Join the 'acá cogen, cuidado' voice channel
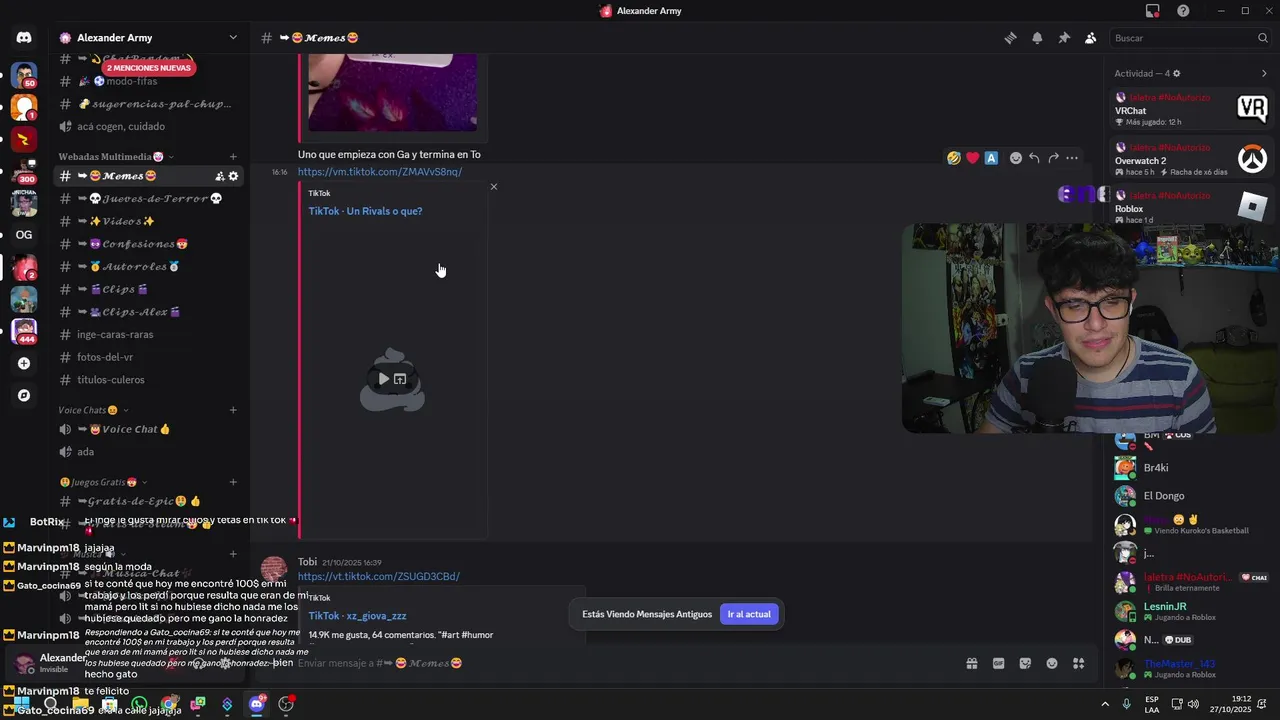This screenshot has width=1280, height=720. click(x=148, y=127)
